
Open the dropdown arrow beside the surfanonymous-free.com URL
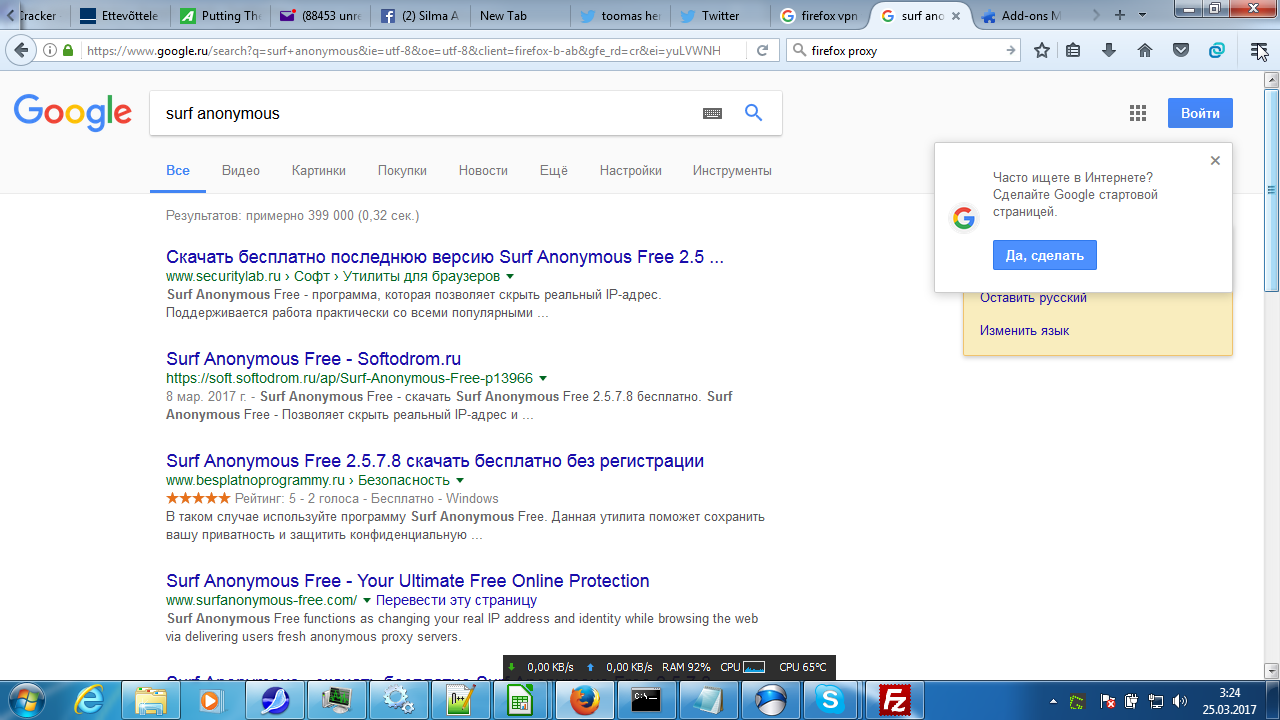367,600
